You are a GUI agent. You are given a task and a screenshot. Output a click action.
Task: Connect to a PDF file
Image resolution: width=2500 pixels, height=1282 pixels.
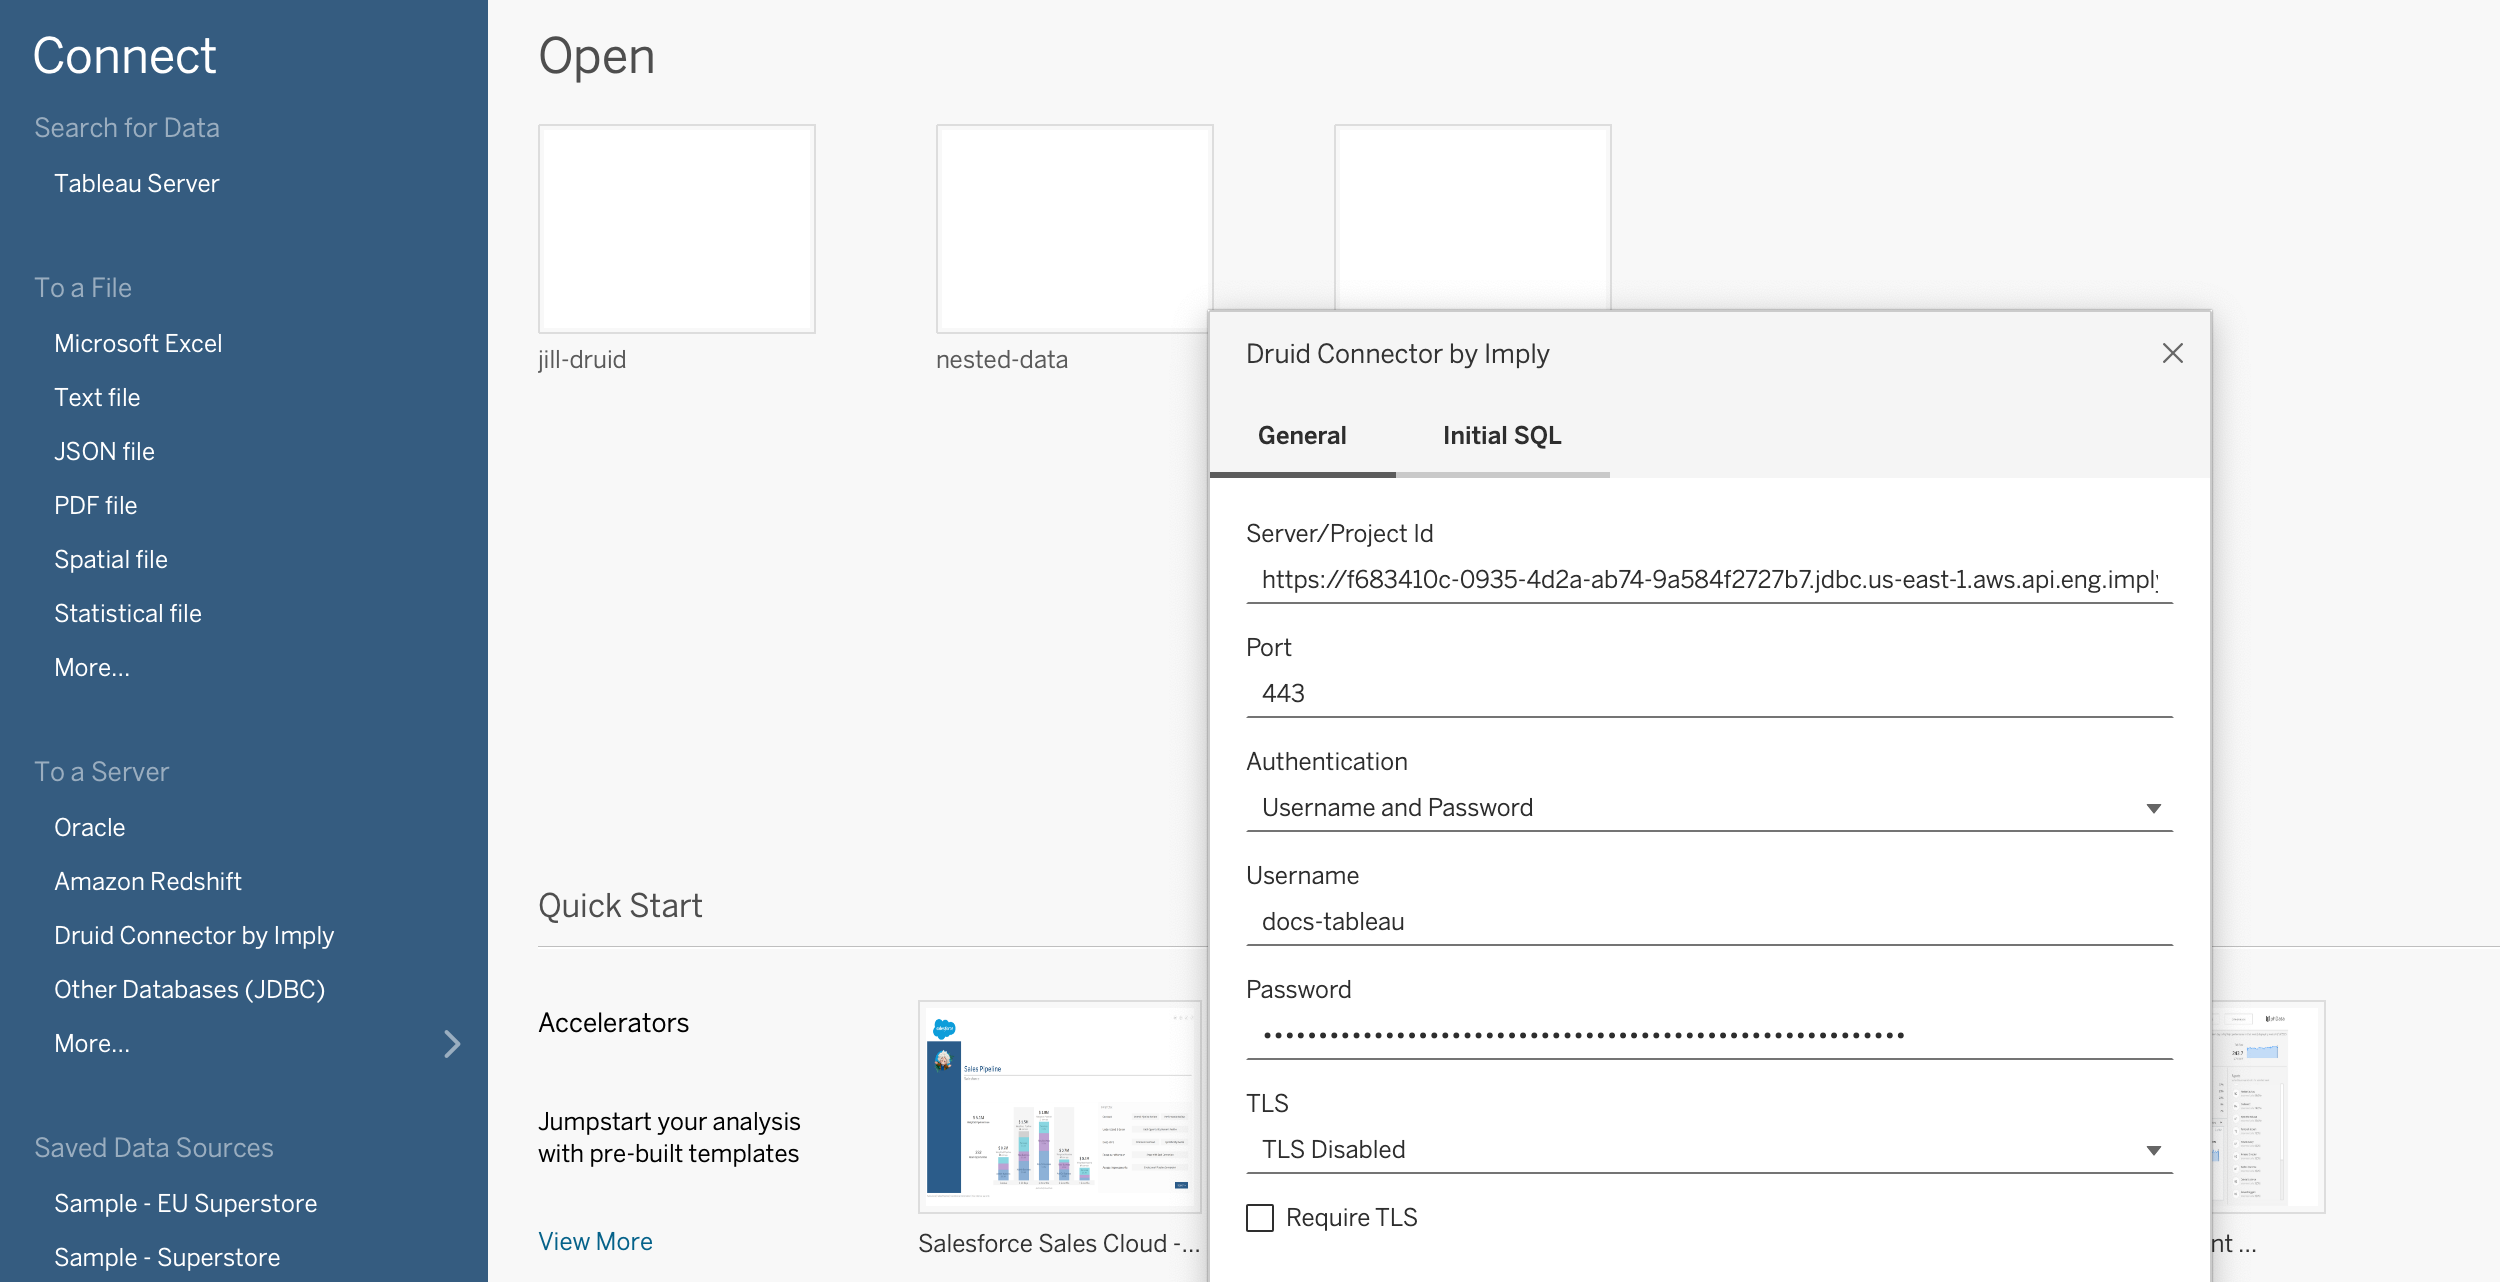[95, 505]
